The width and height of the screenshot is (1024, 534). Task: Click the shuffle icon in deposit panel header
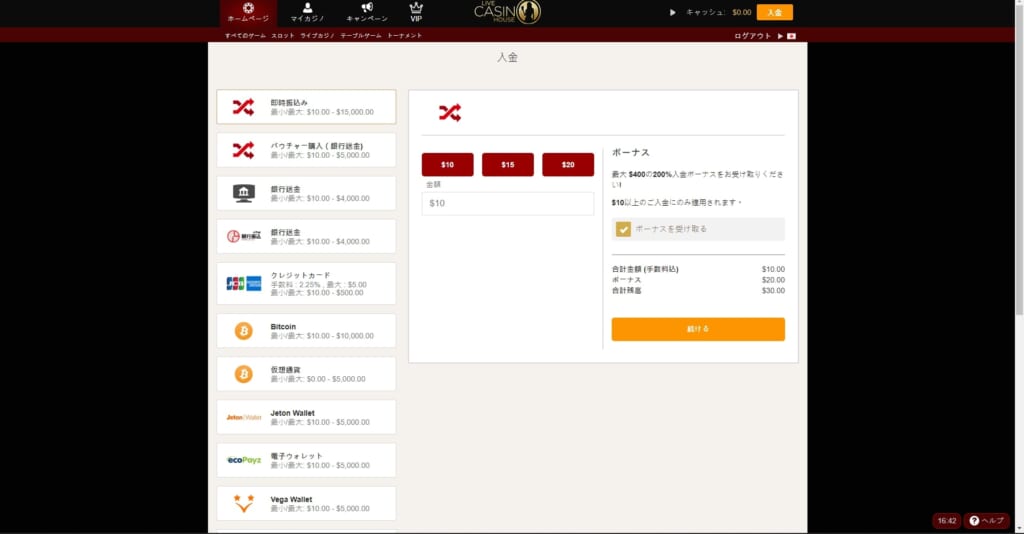(450, 112)
